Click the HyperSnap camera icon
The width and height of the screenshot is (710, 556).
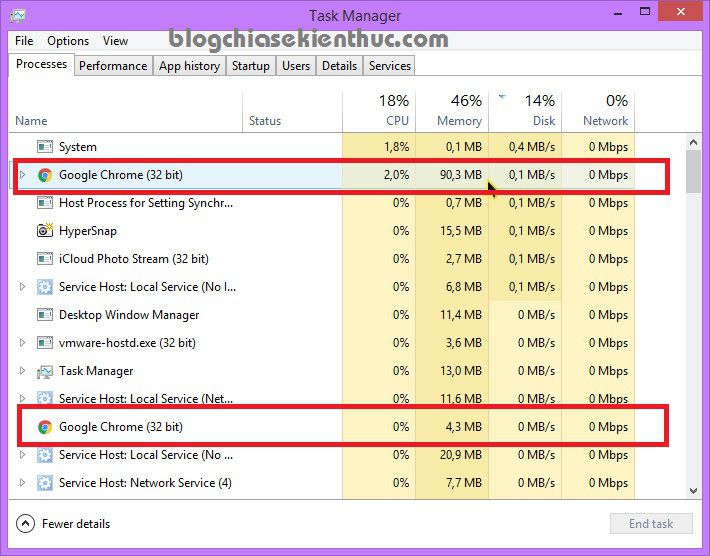pyautogui.click(x=45, y=230)
